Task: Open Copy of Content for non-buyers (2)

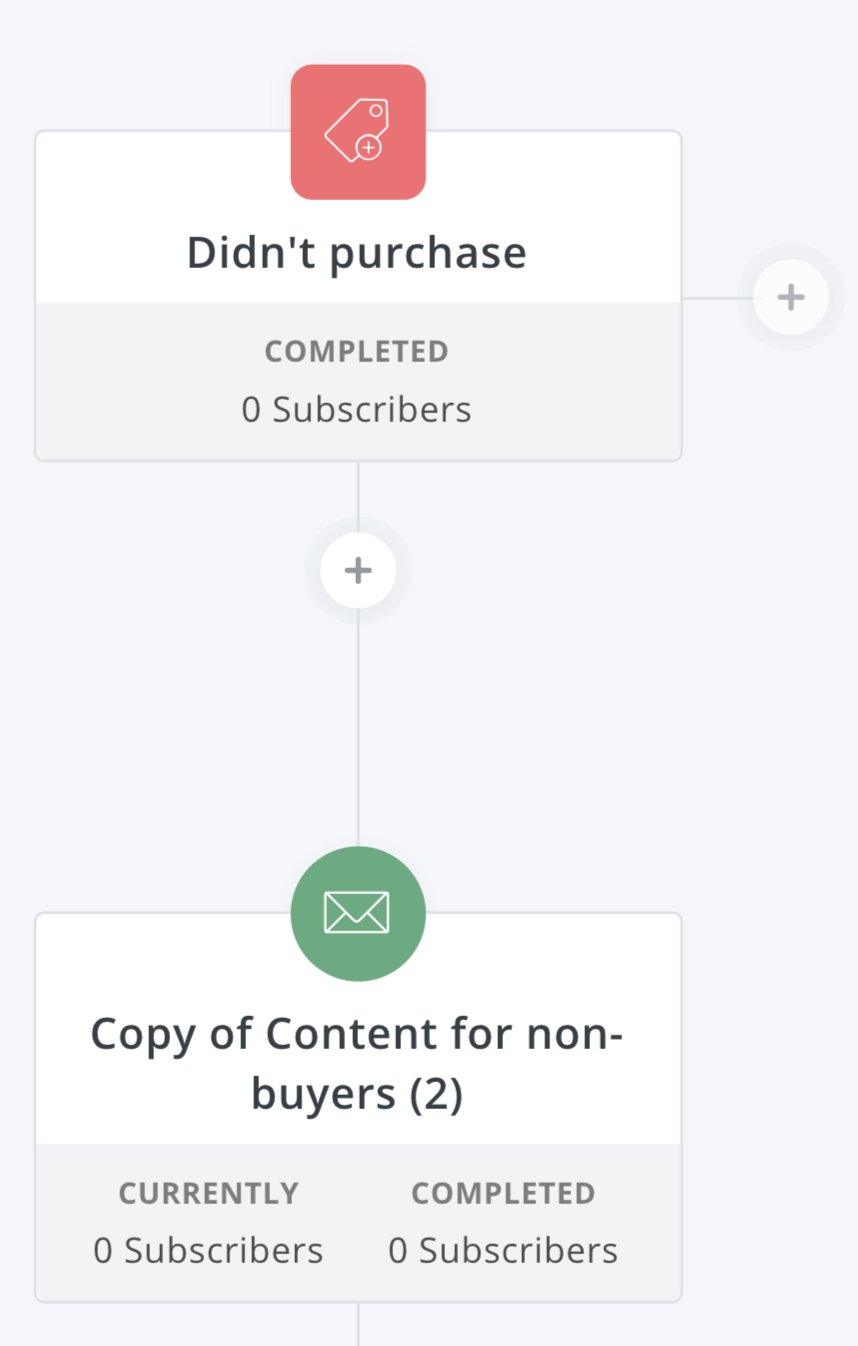Action: click(x=357, y=1063)
